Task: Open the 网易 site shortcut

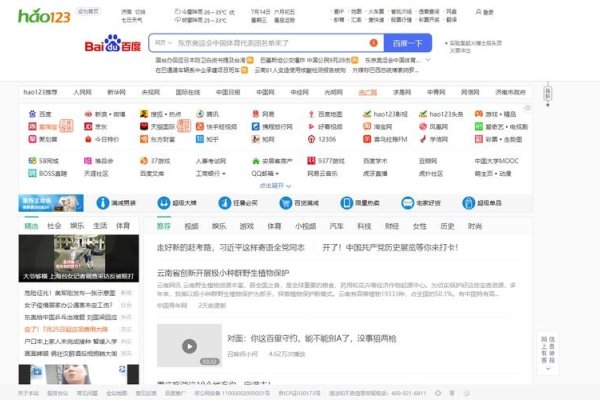Action: coord(263,114)
